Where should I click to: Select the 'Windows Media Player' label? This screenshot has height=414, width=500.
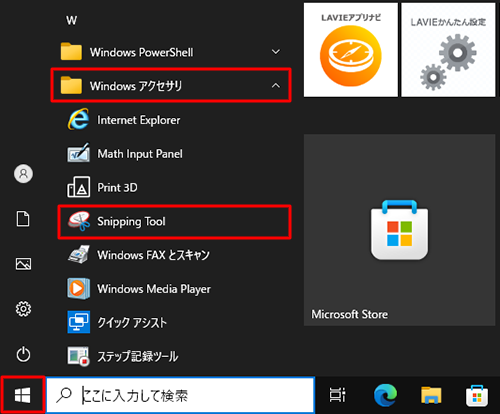pos(154,289)
